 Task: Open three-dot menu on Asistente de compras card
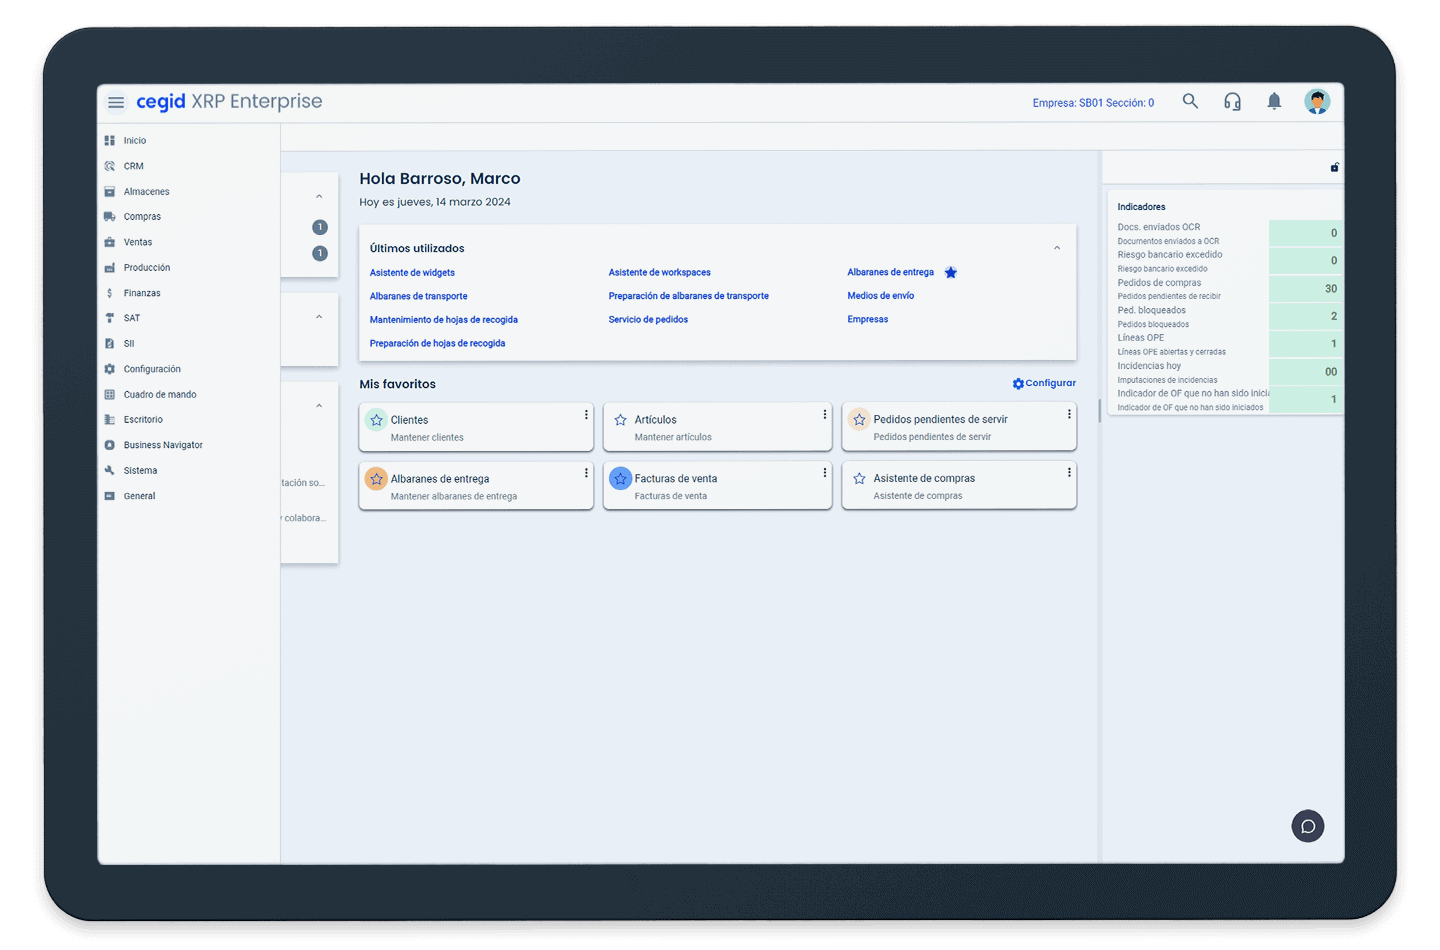(1069, 472)
